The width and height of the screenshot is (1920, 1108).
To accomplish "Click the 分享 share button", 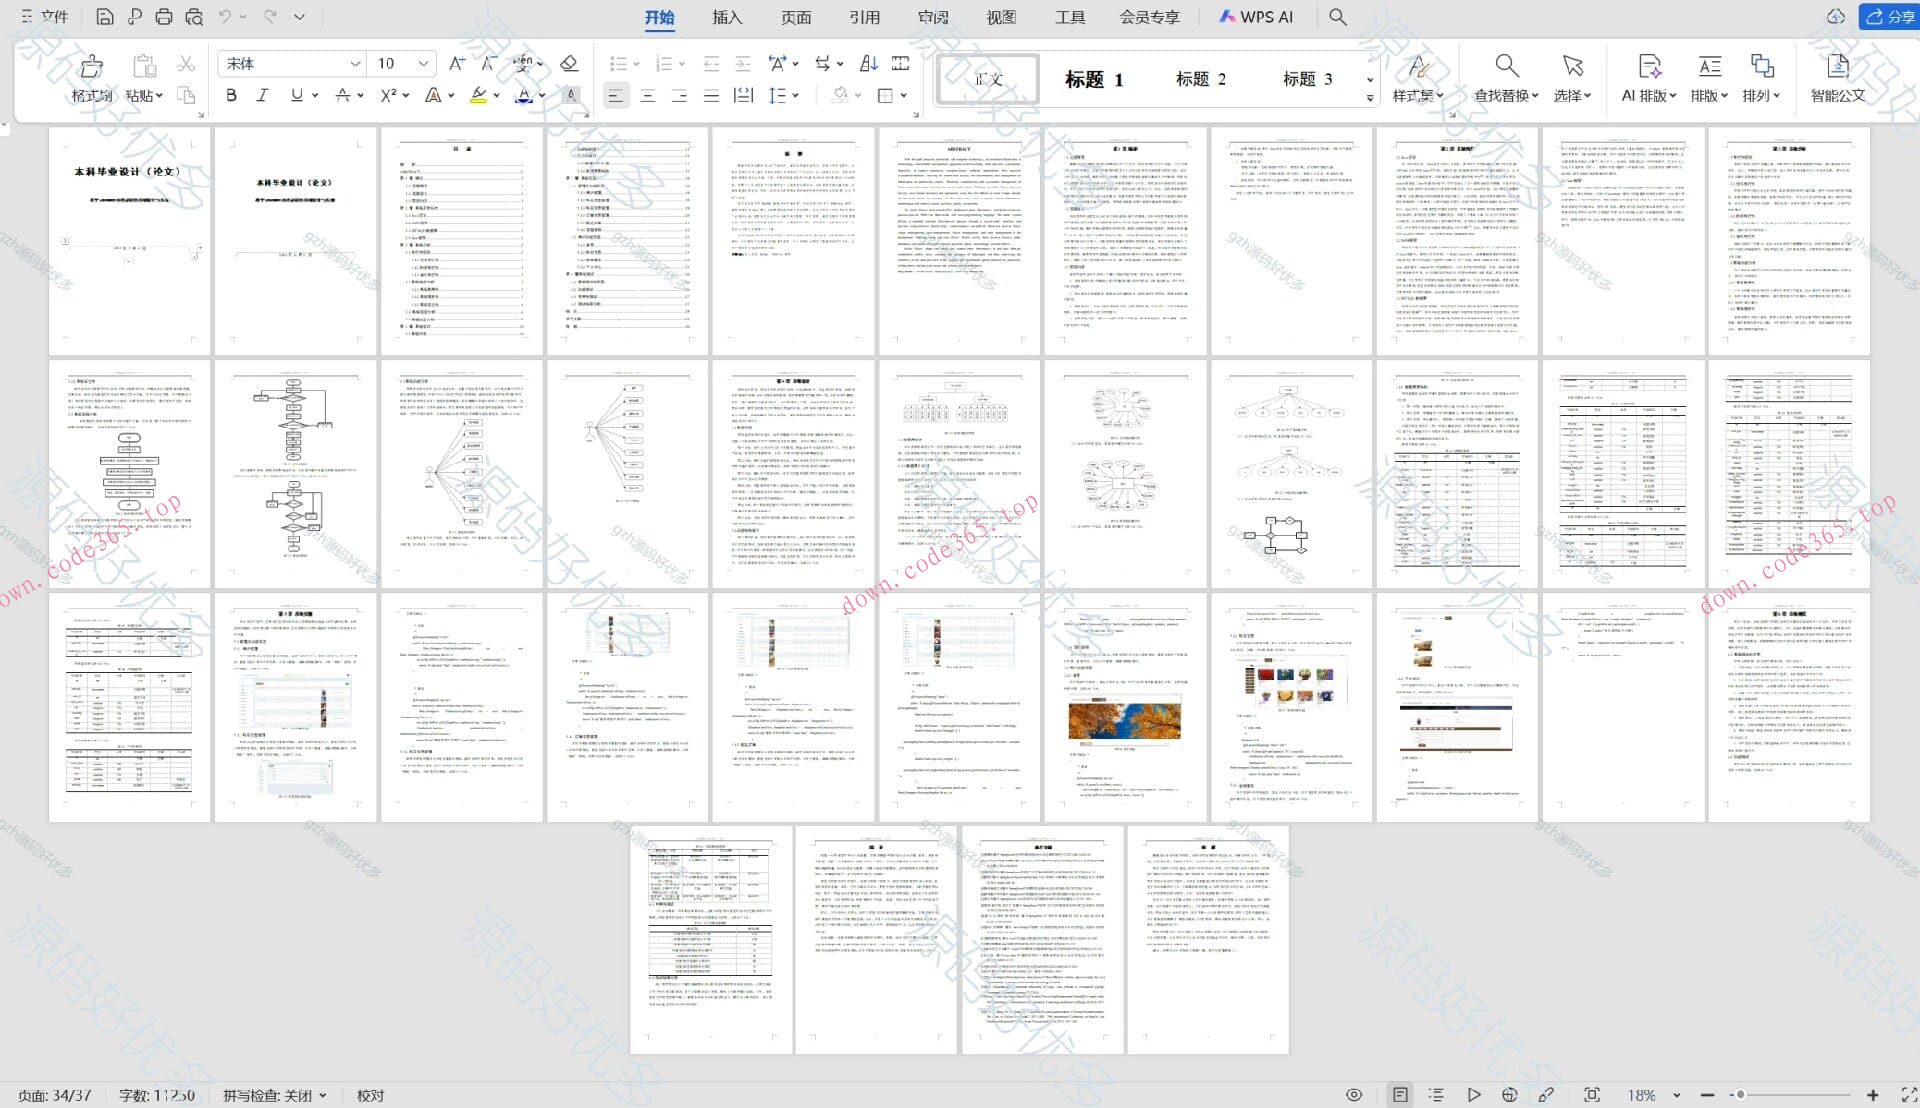I will point(1889,17).
